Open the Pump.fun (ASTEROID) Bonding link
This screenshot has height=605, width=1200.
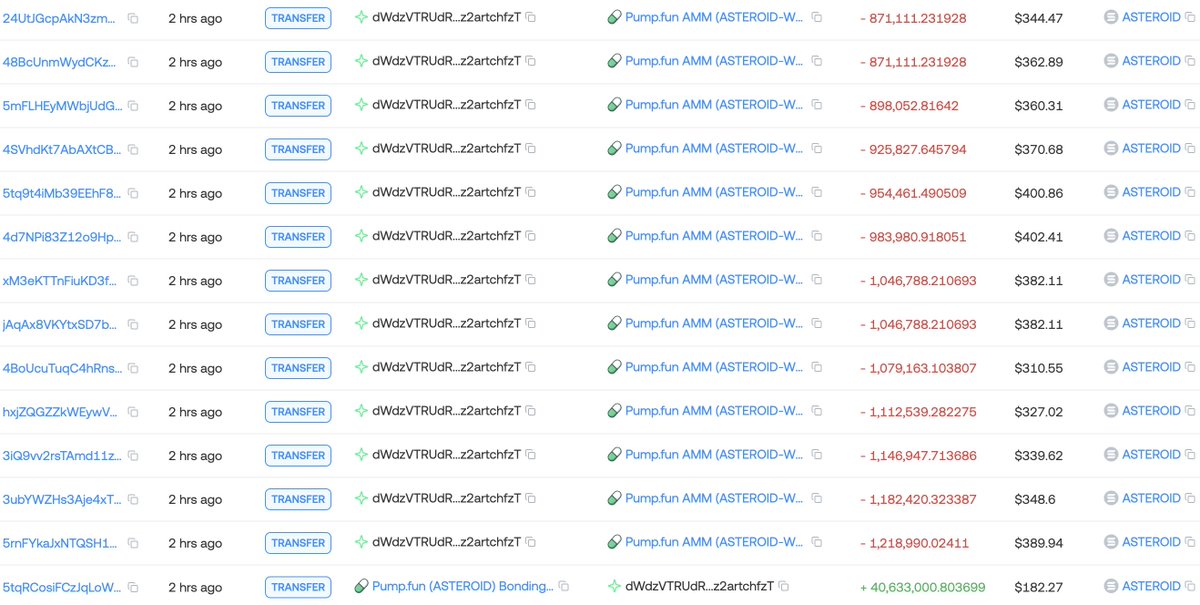462,586
